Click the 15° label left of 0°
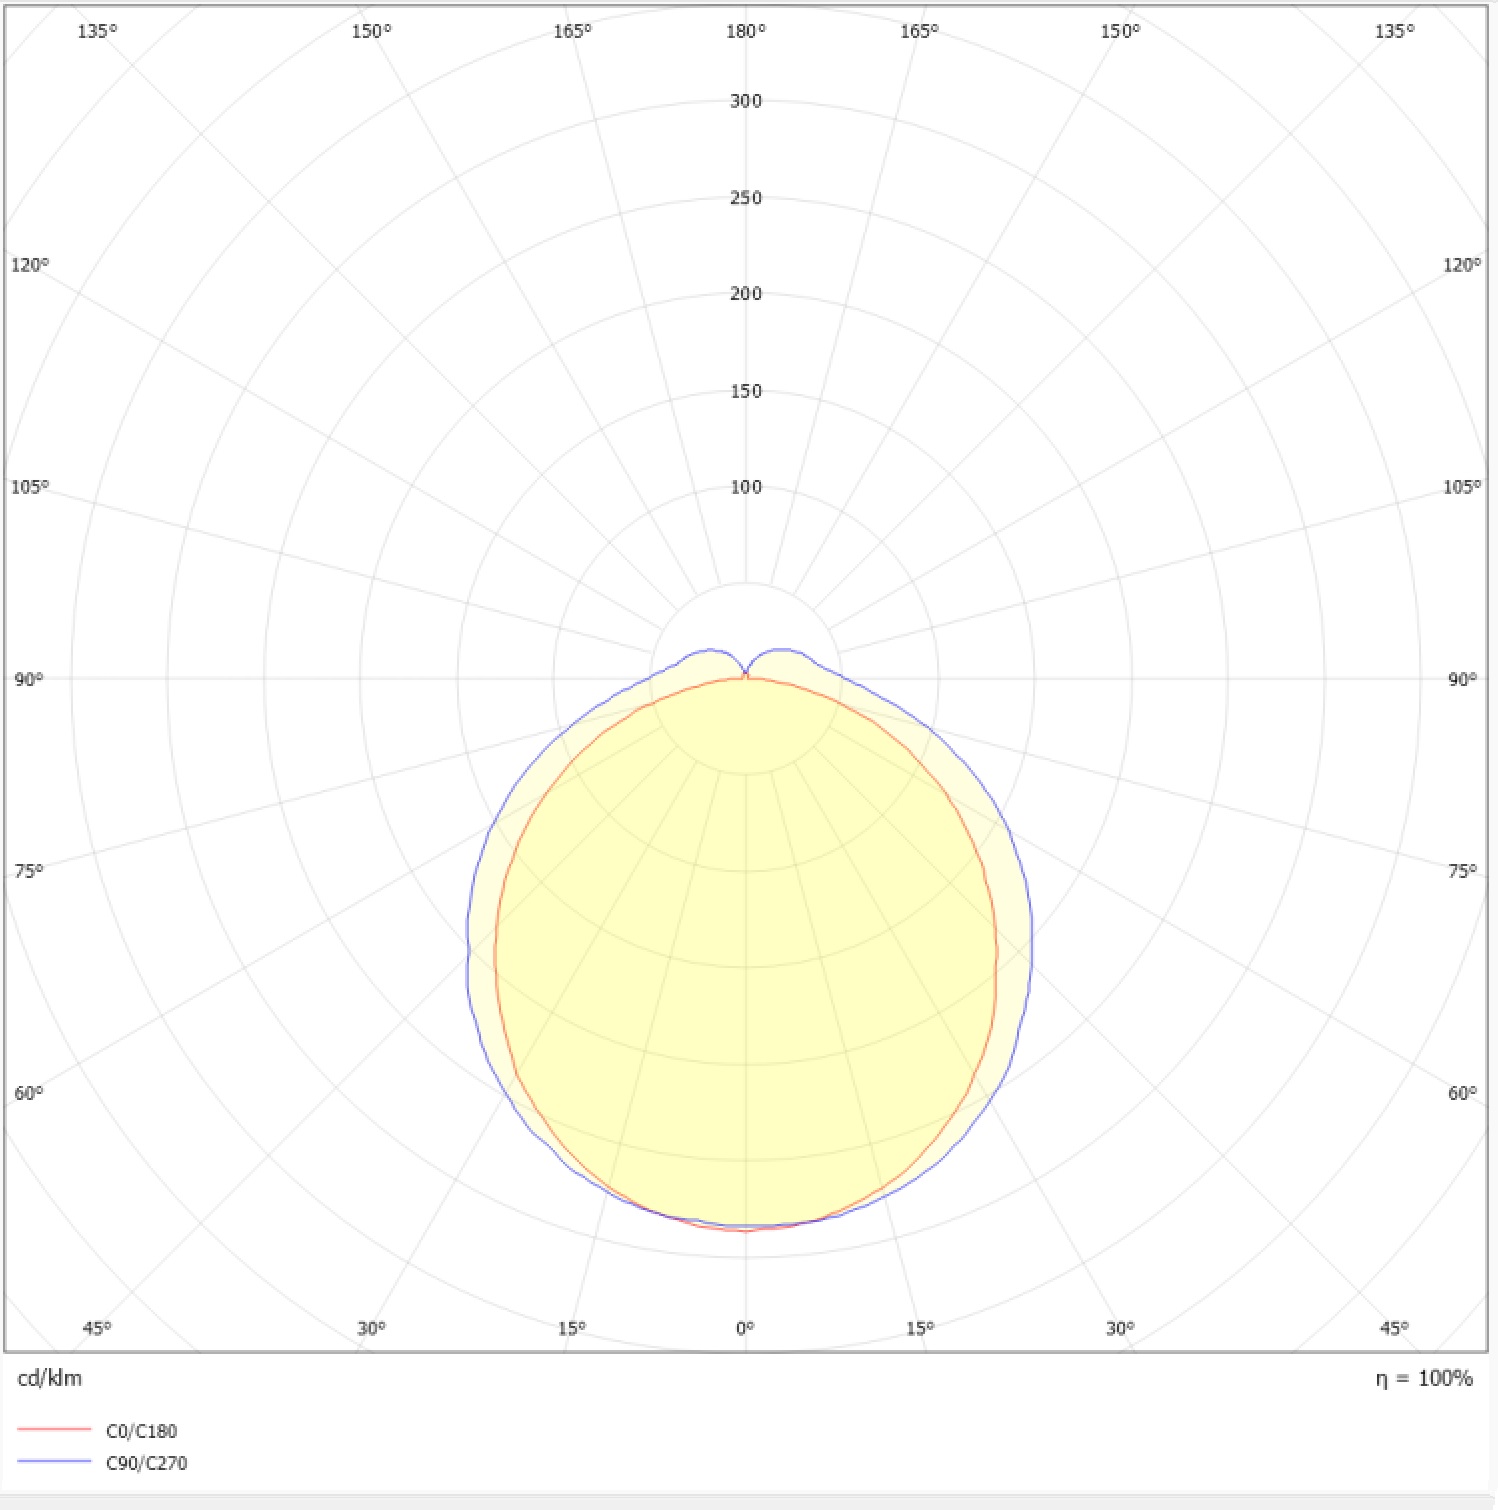This screenshot has width=1498, height=1510. [x=572, y=1328]
